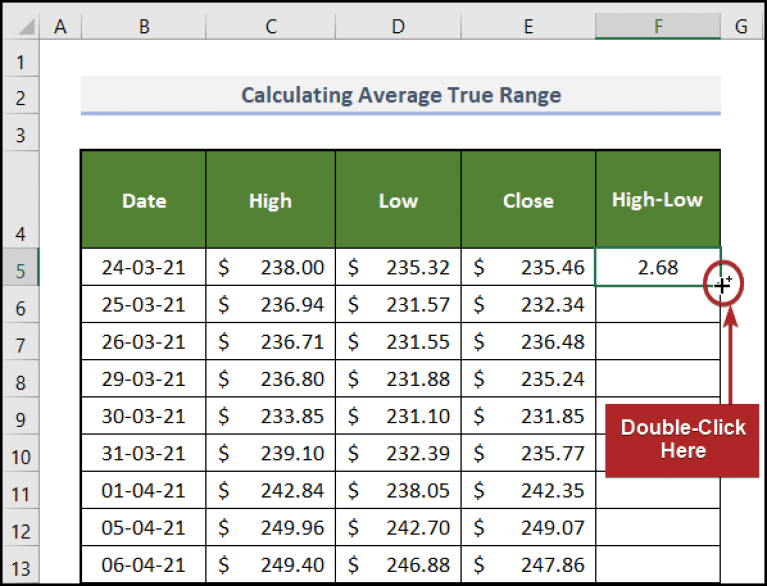767x586 pixels.
Task: Select row 13 header
Action: [x=21, y=564]
